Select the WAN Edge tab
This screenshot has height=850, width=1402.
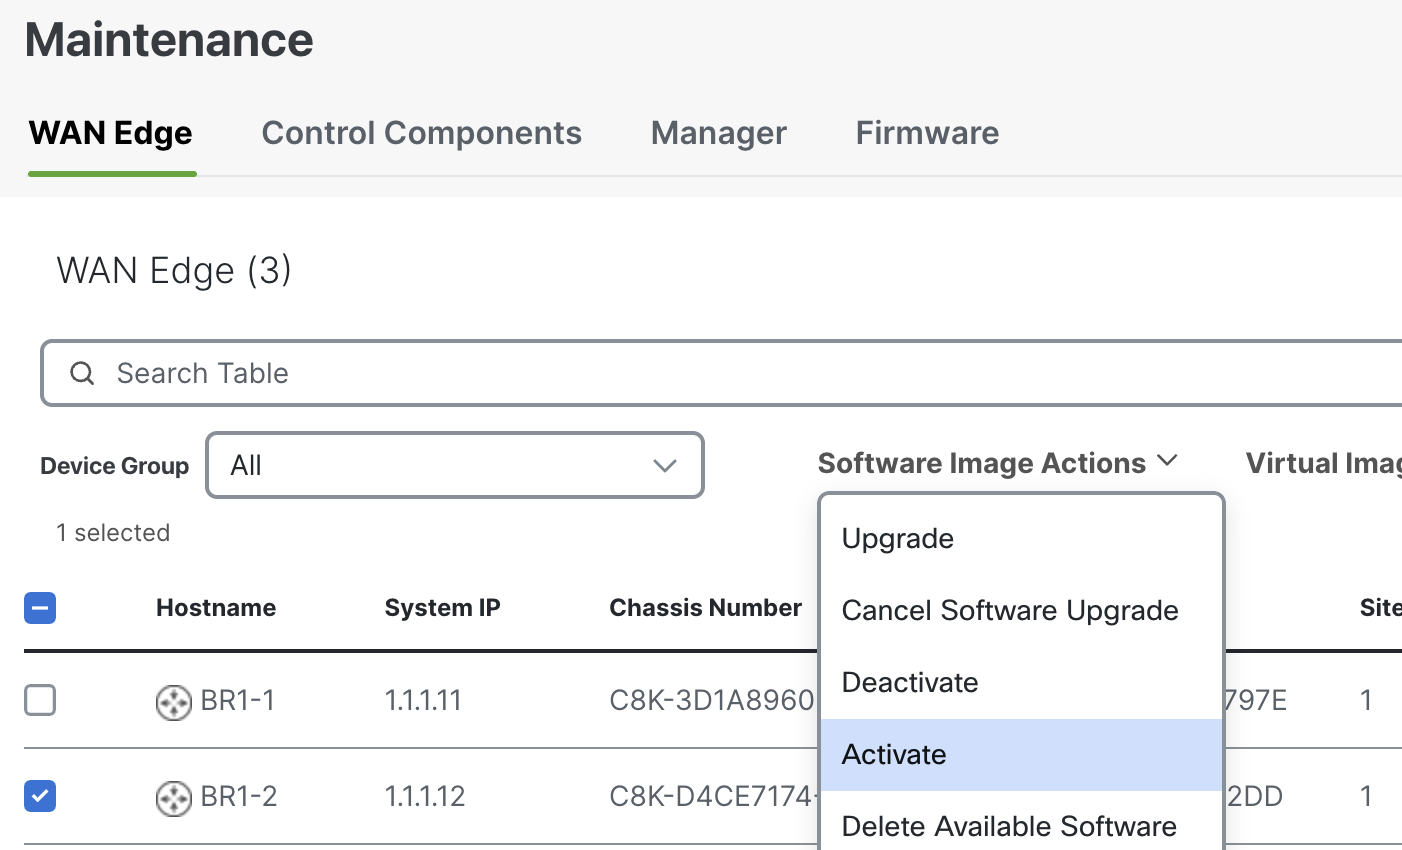coord(111,133)
